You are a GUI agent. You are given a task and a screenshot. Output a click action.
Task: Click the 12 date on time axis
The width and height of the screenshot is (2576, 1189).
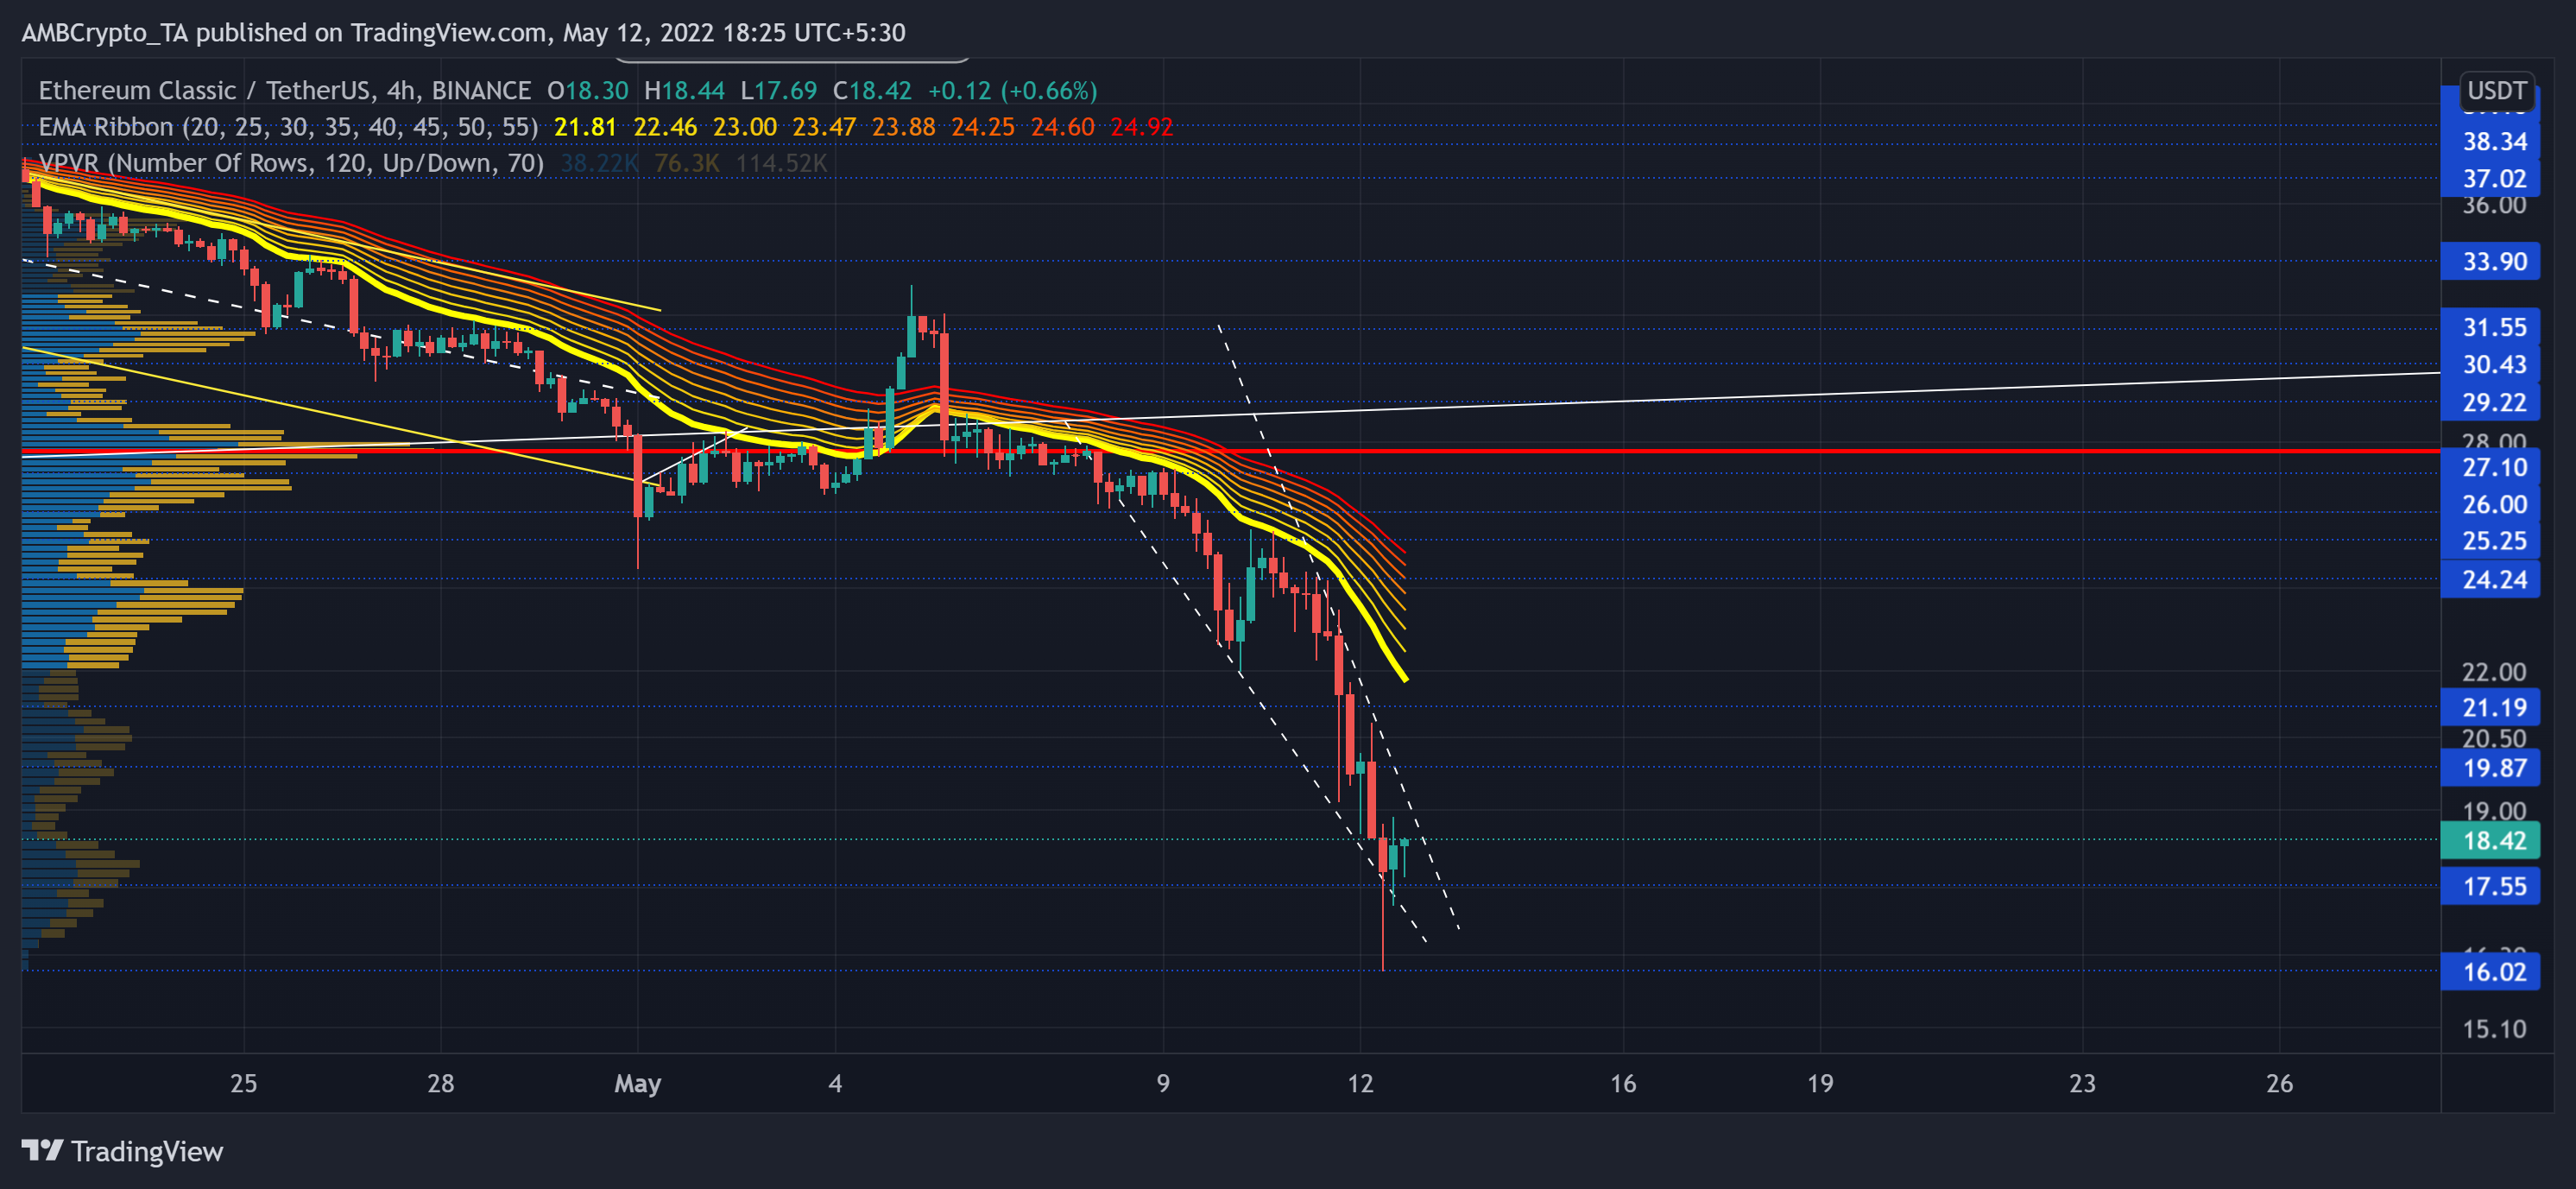pos(1360,1084)
